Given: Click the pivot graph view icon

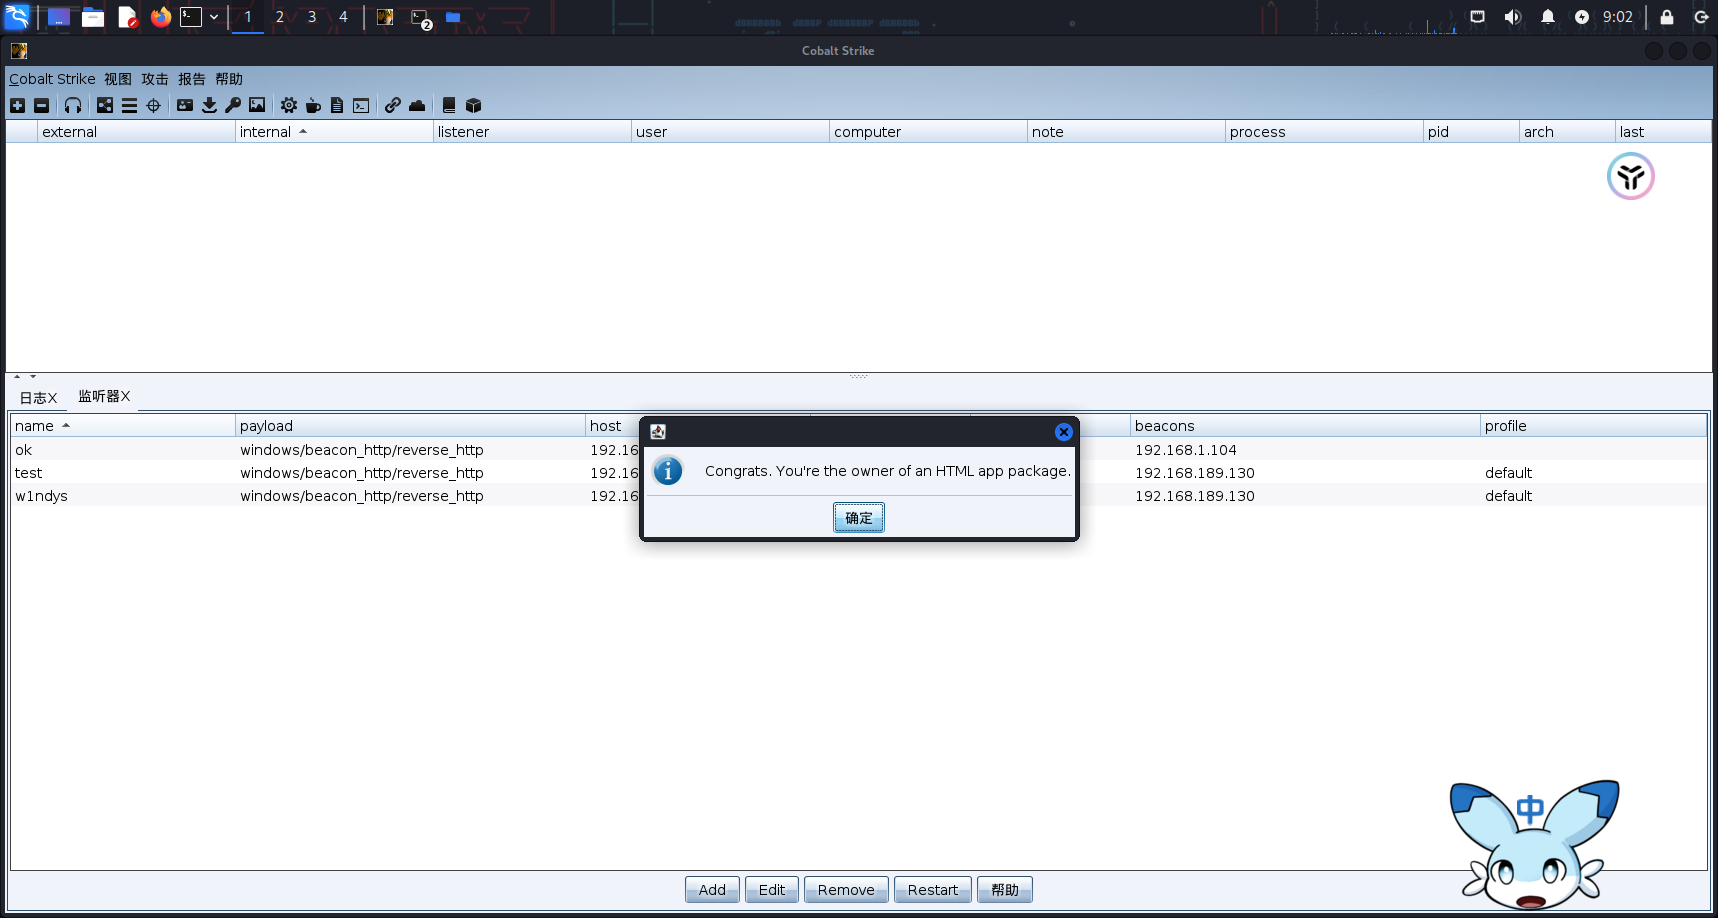Looking at the screenshot, I should [105, 105].
